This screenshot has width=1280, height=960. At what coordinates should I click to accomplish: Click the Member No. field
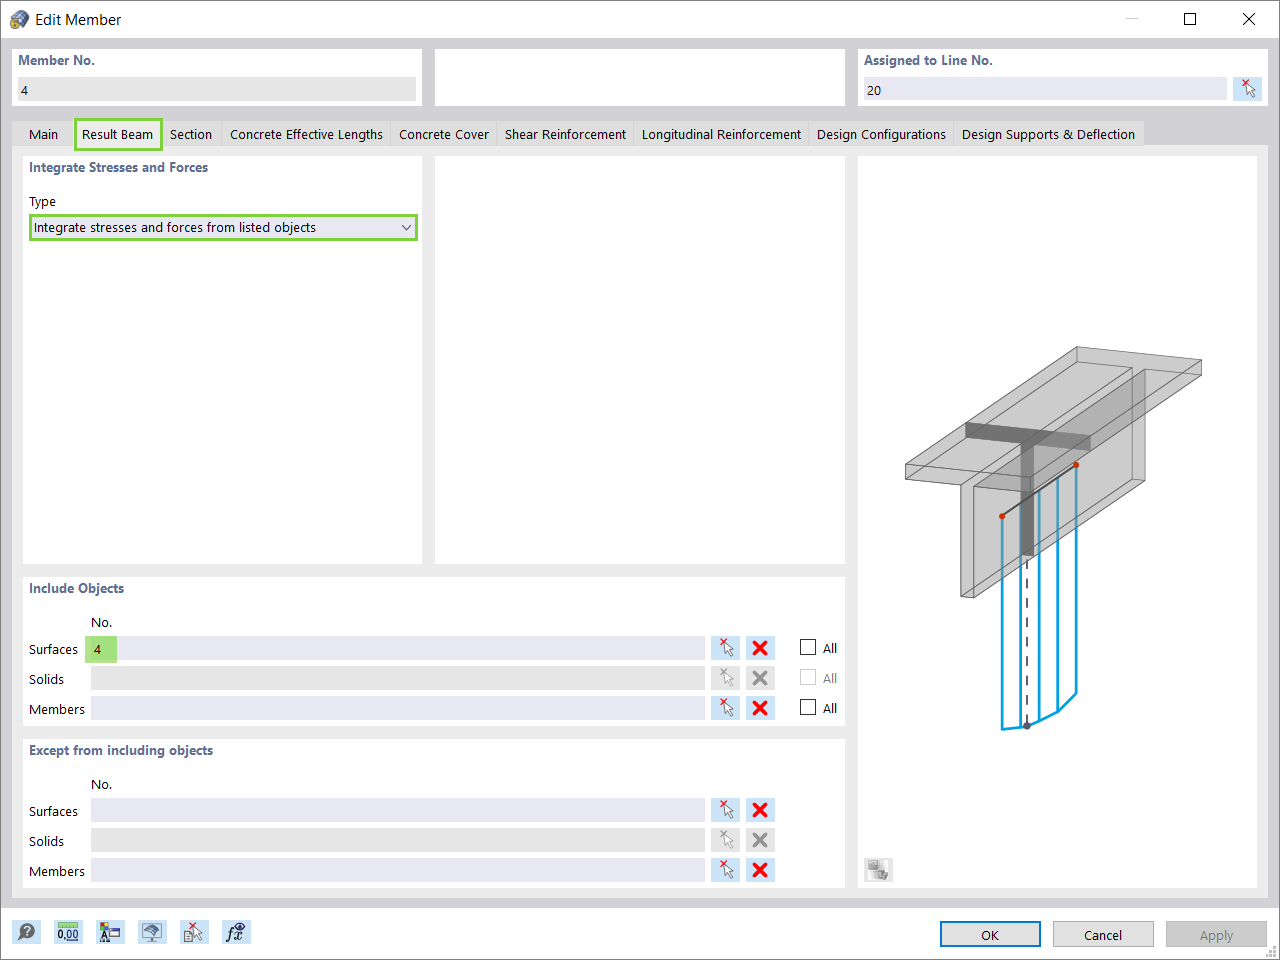pyautogui.click(x=217, y=89)
